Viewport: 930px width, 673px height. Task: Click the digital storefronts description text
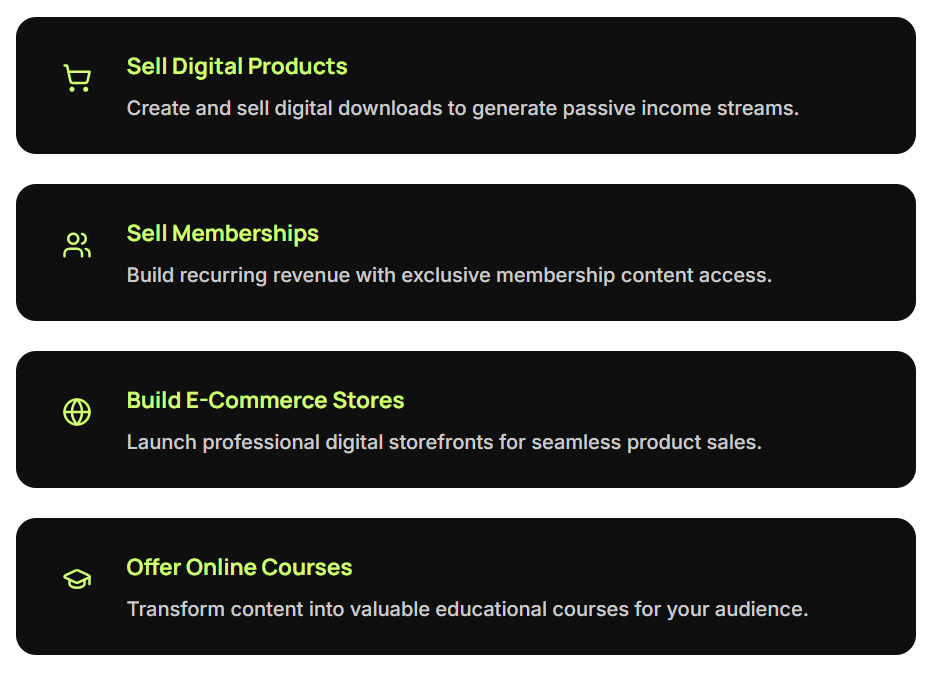(x=444, y=442)
